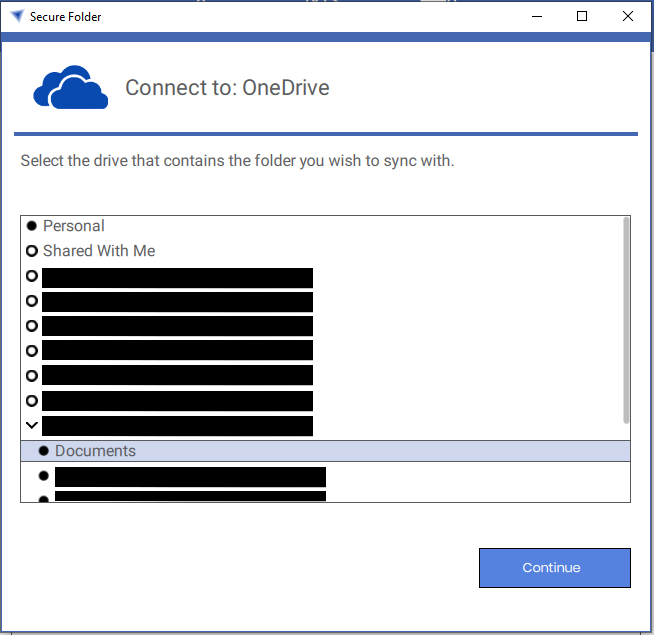Click the OneDrive cloud icon
This screenshot has height=635, width=654.
coord(71,88)
